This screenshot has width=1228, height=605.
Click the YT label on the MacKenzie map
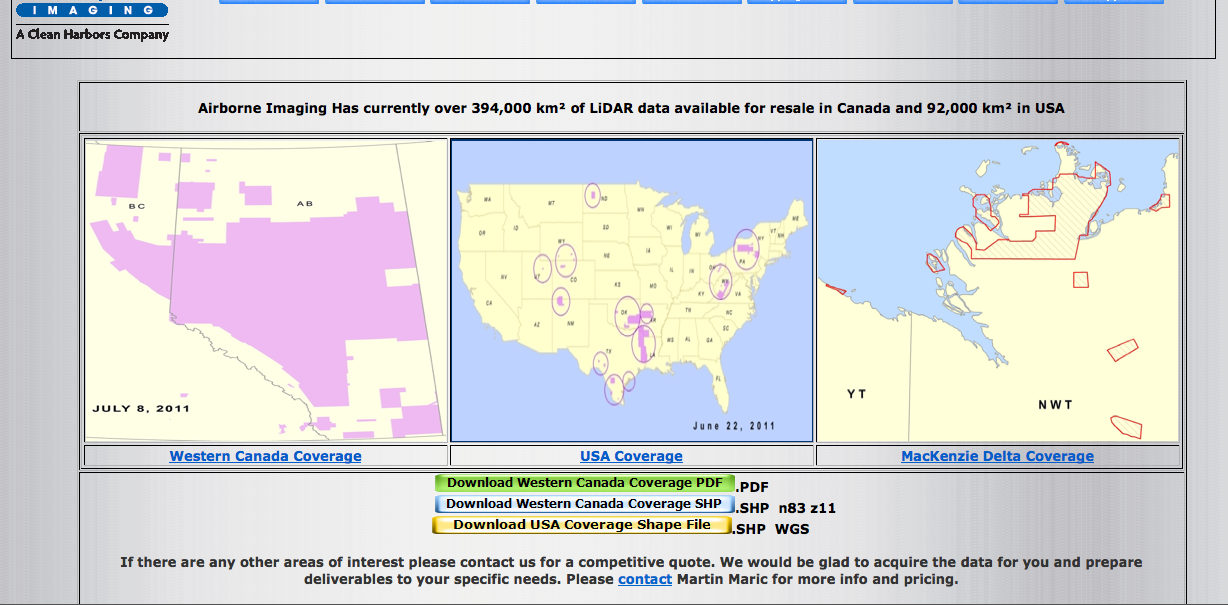pyautogui.click(x=856, y=394)
